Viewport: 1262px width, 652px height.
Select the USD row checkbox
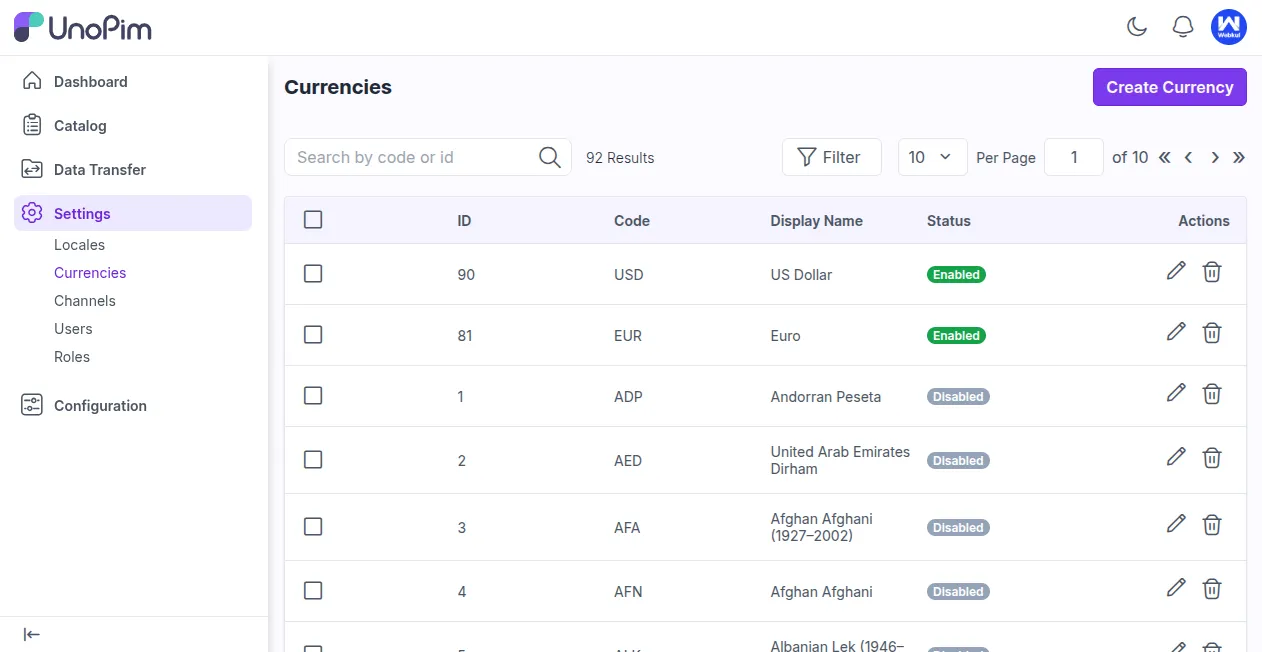click(x=313, y=274)
